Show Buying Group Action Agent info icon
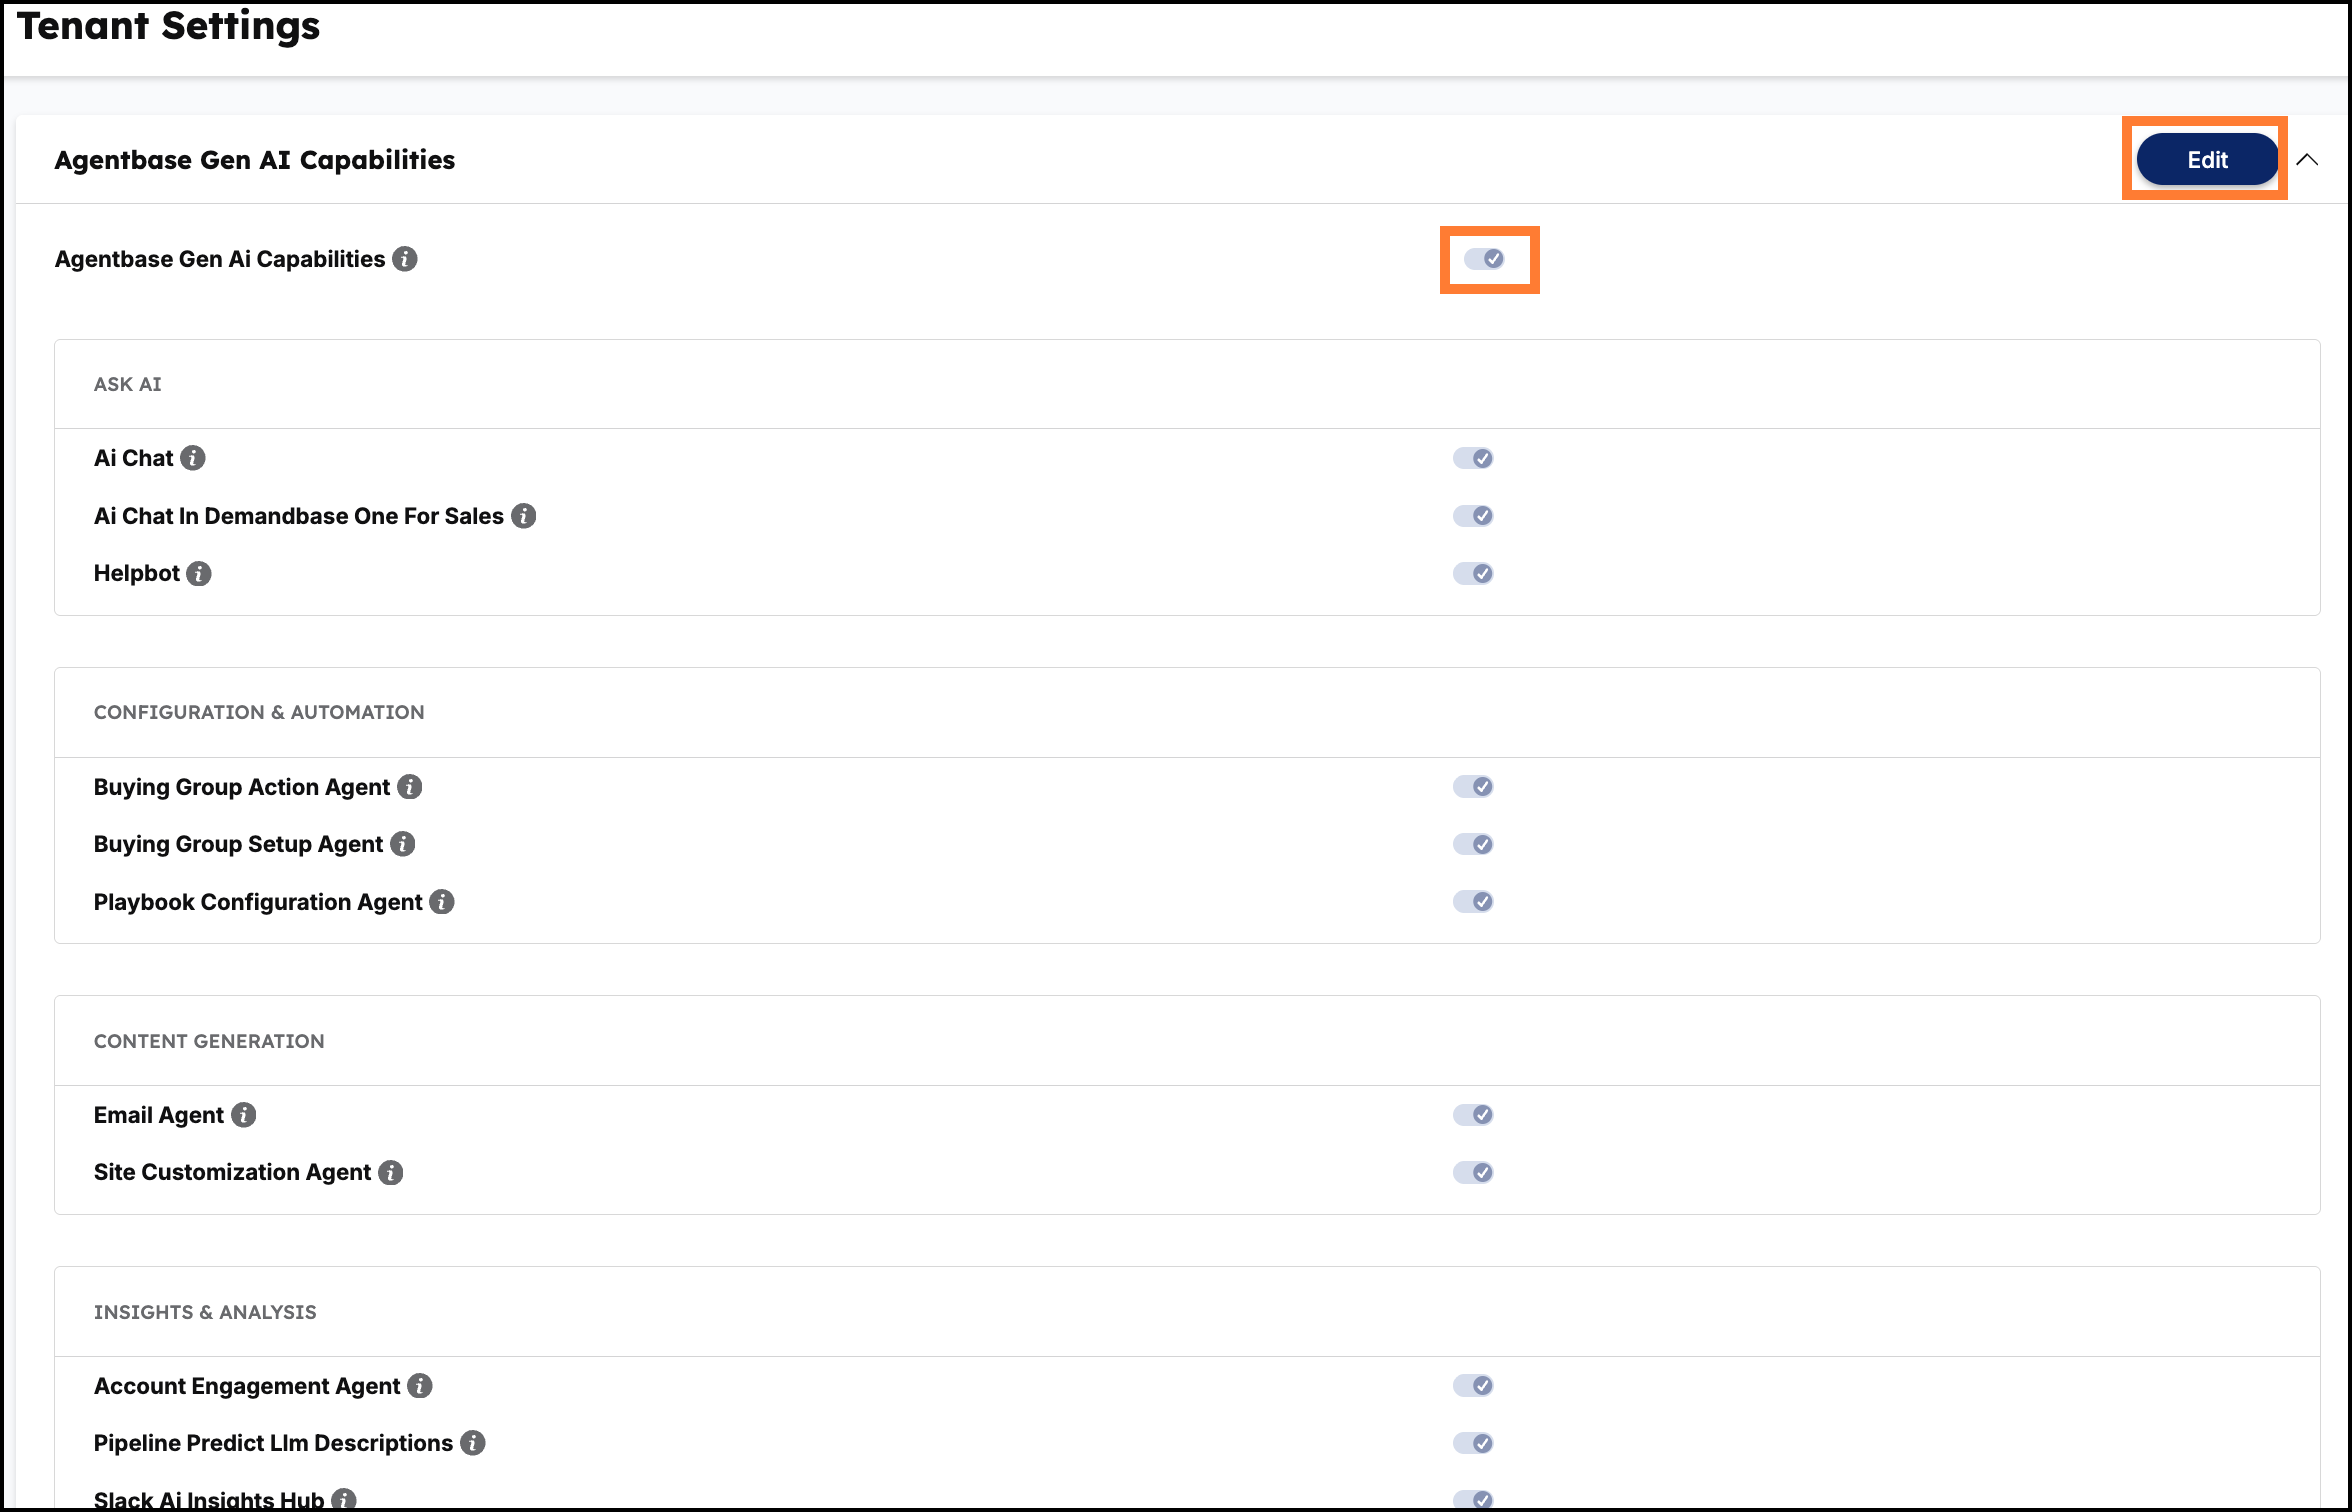The width and height of the screenshot is (2352, 1512). (409, 787)
